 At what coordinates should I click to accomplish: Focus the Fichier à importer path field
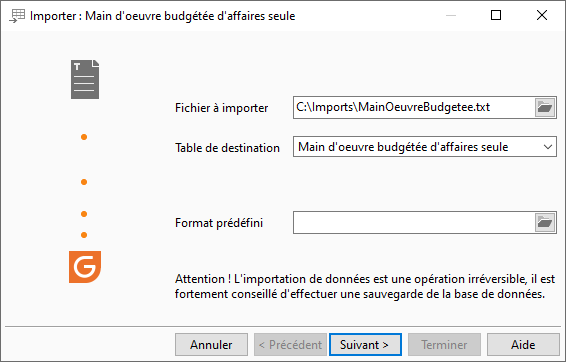pyautogui.click(x=414, y=107)
